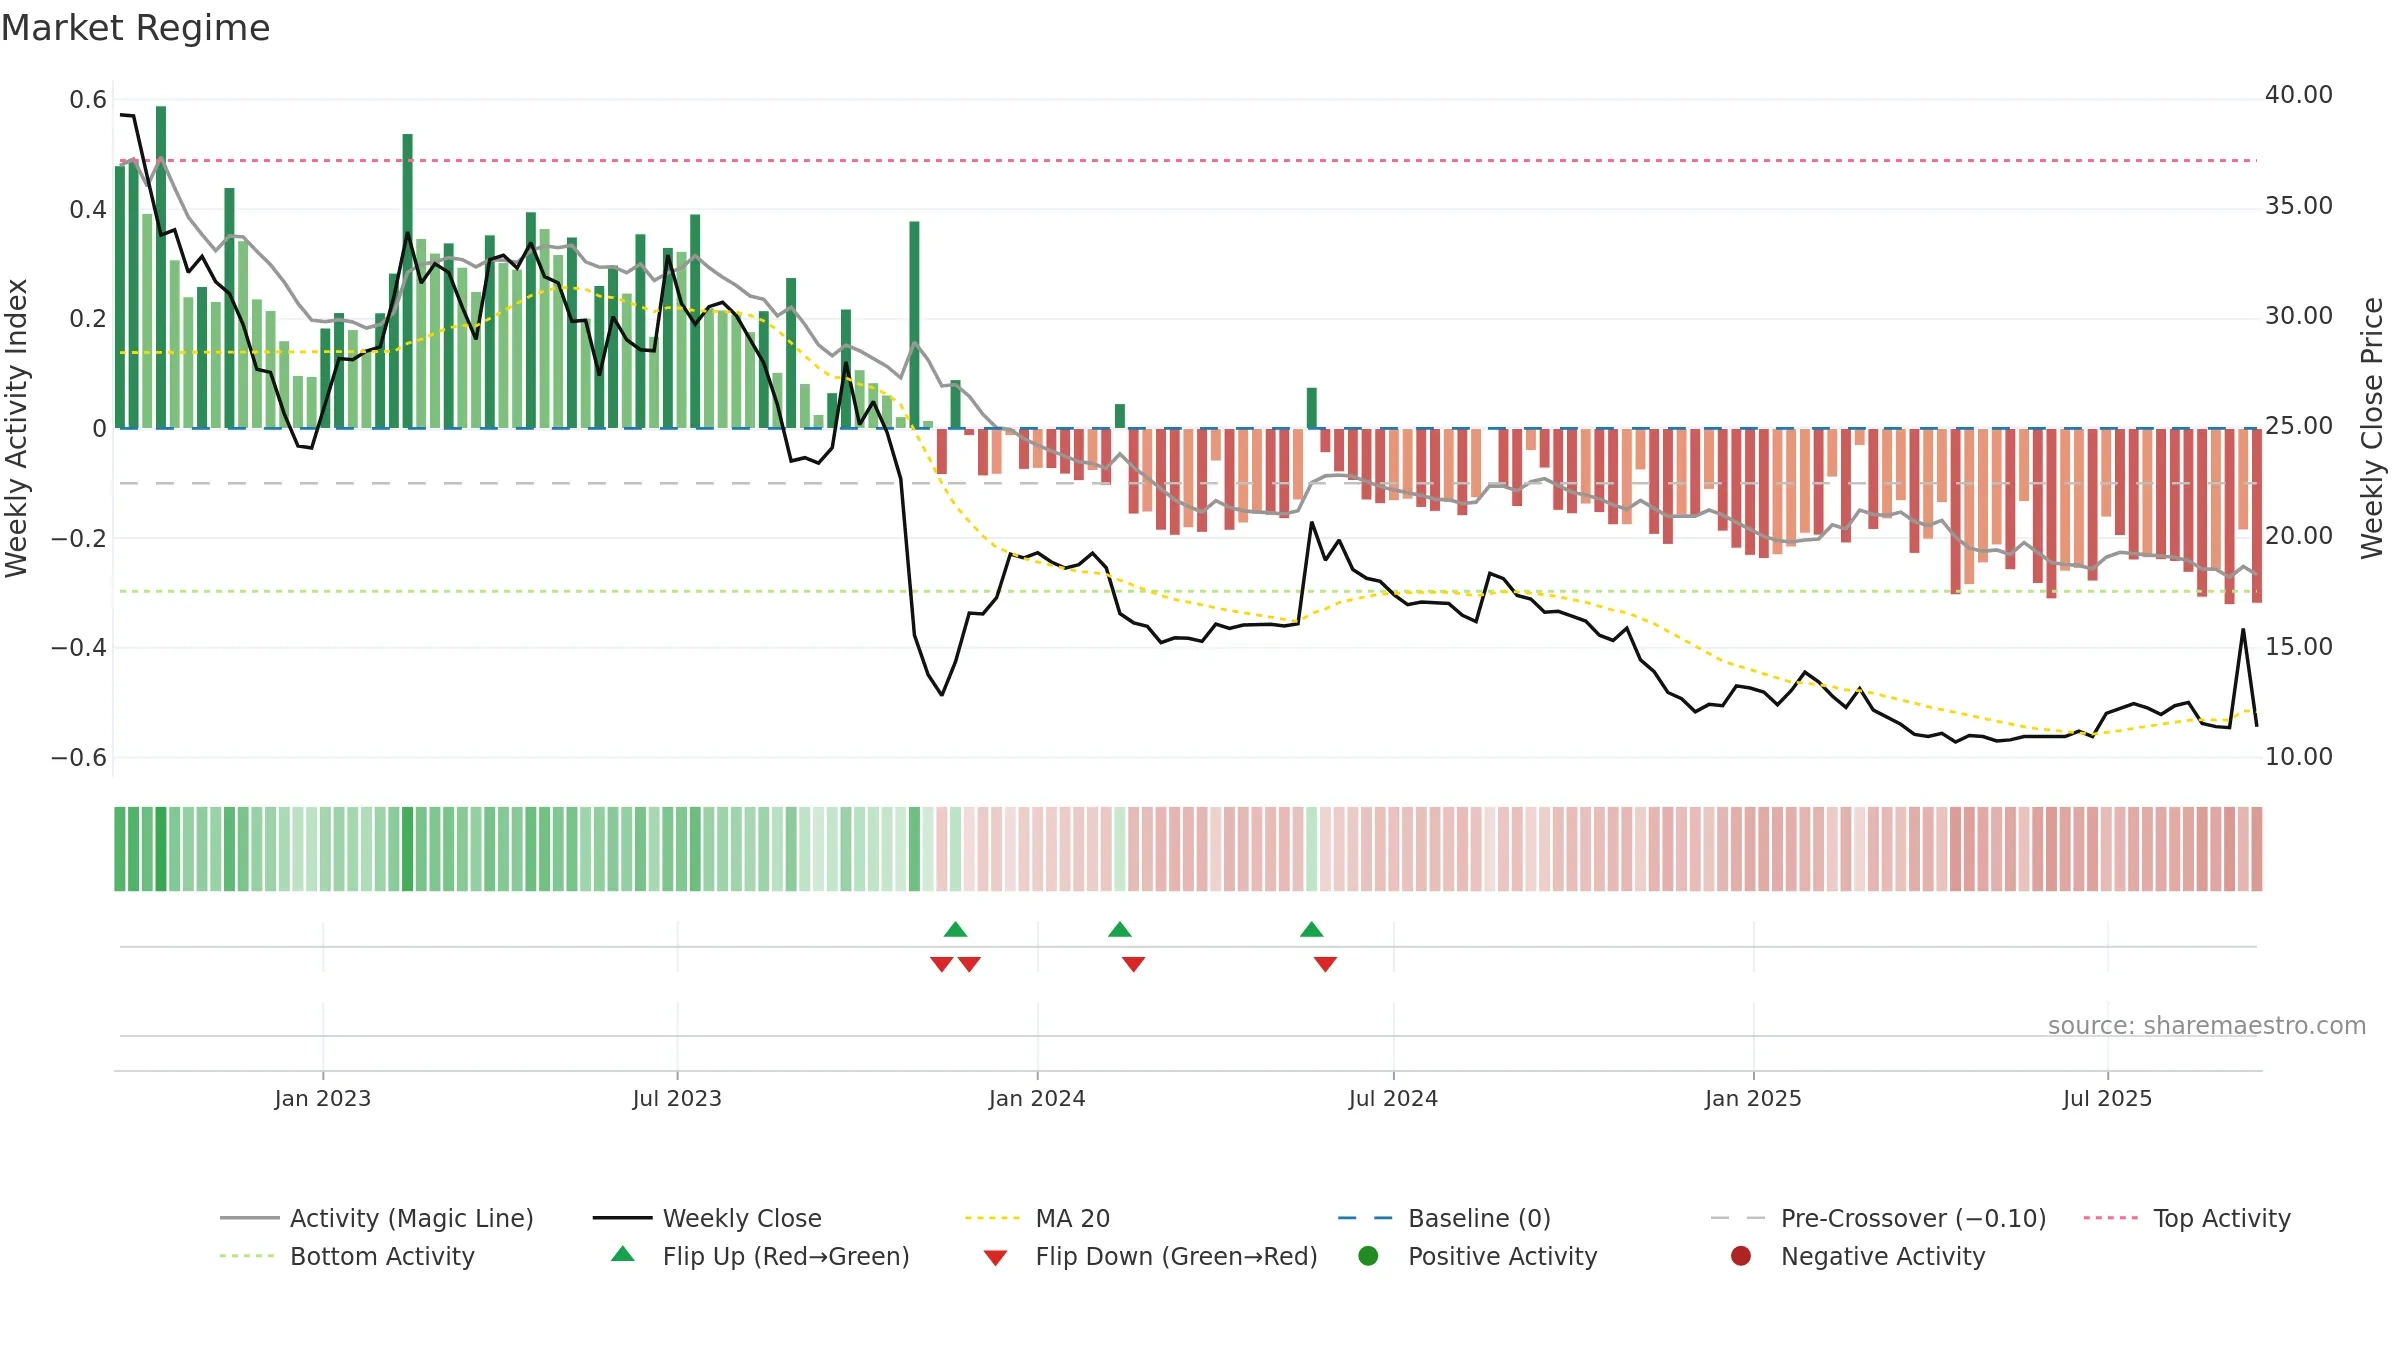Click the green circle icon beside Positive Activity
The width and height of the screenshot is (2400, 1350).
click(1368, 1256)
